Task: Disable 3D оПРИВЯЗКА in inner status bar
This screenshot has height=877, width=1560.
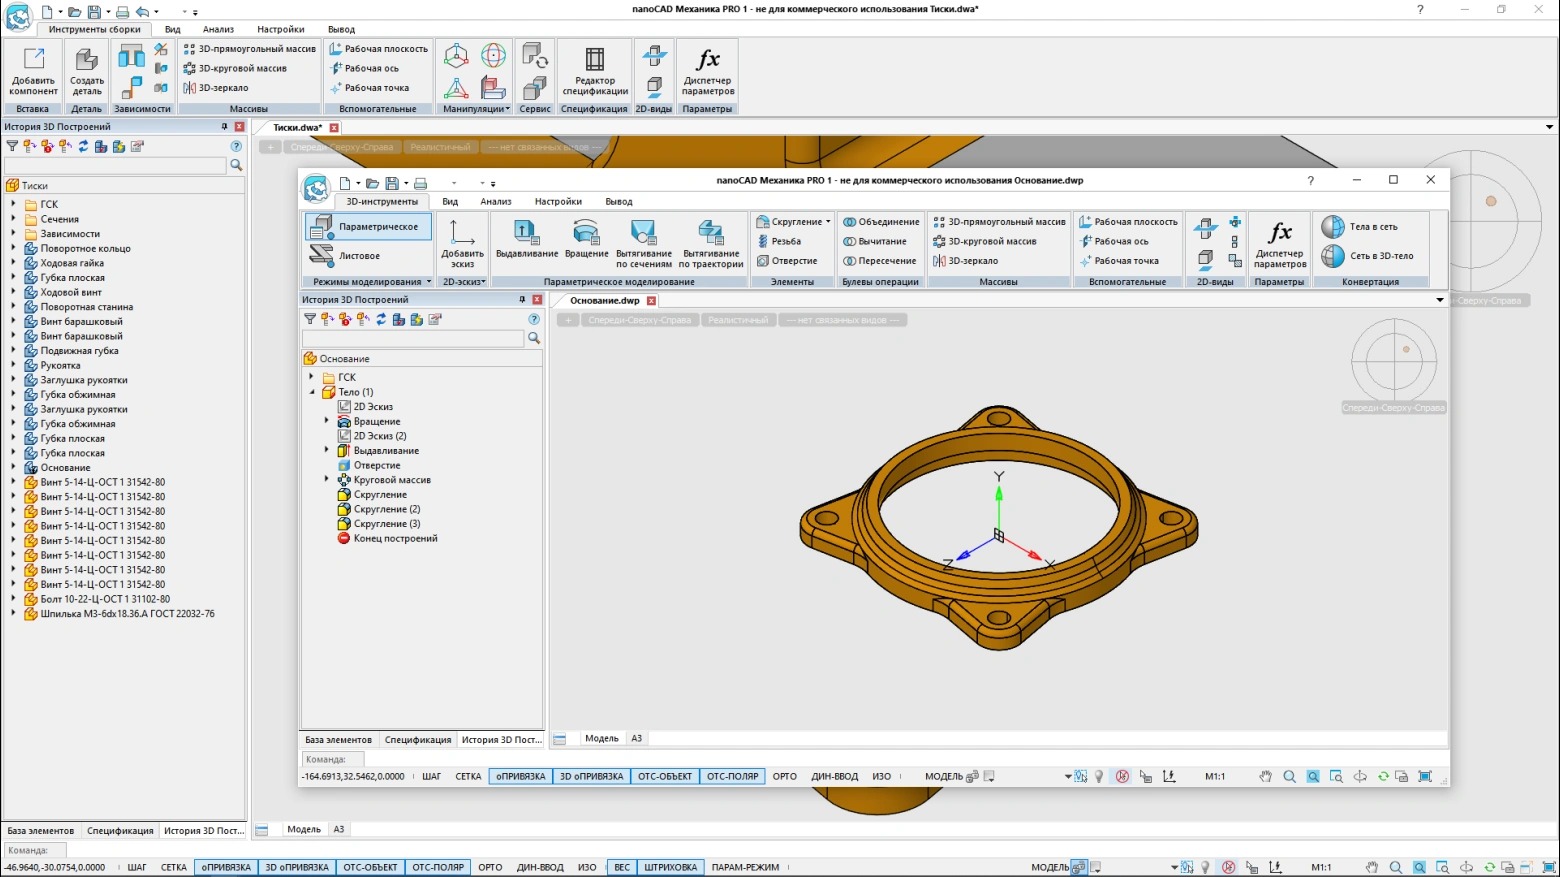Action: click(x=591, y=777)
